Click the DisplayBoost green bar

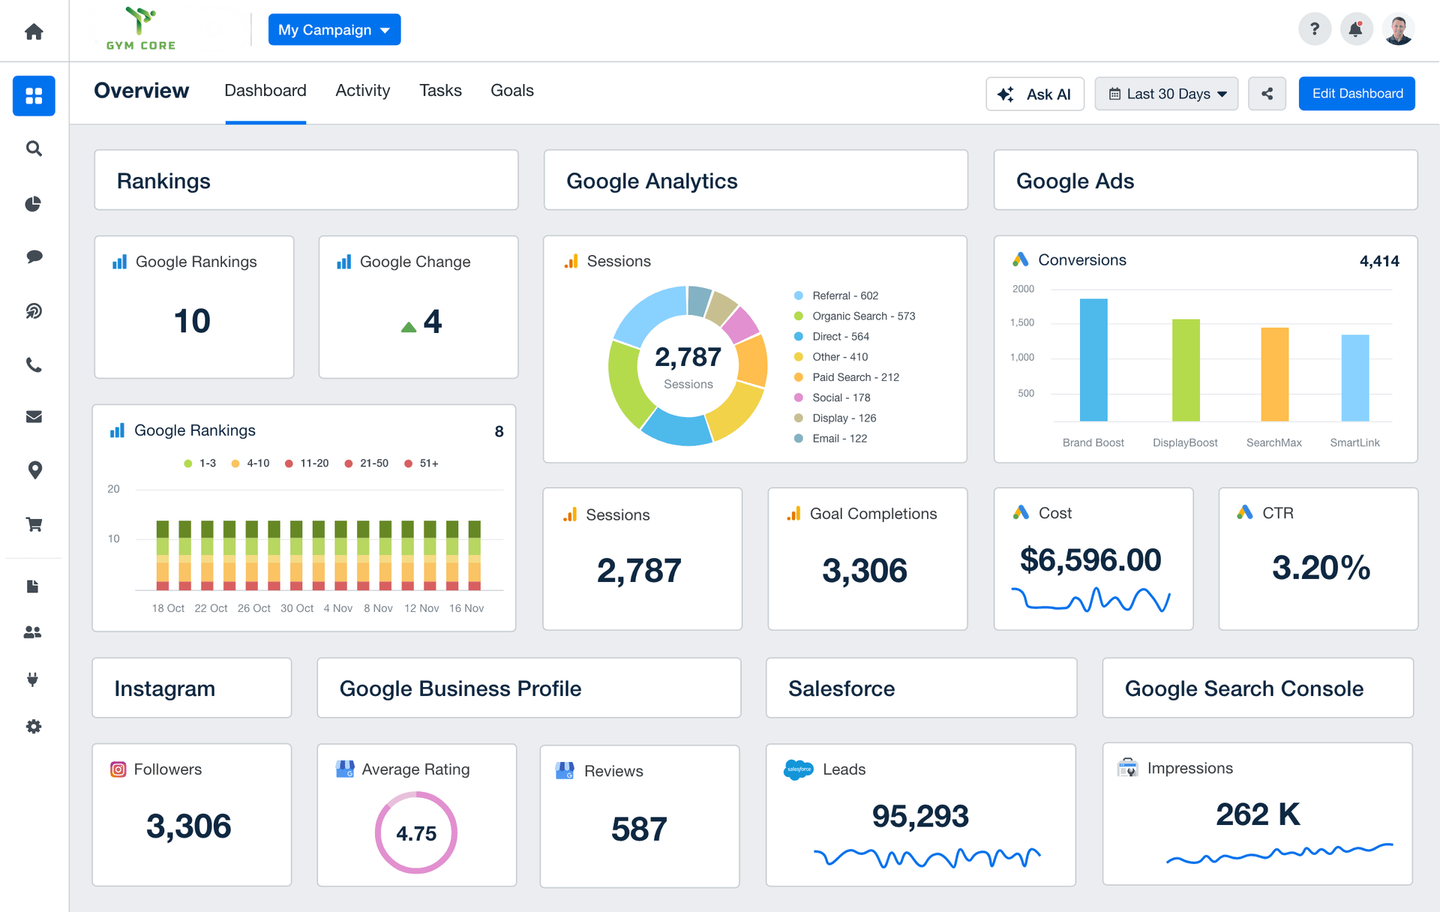[1186, 370]
